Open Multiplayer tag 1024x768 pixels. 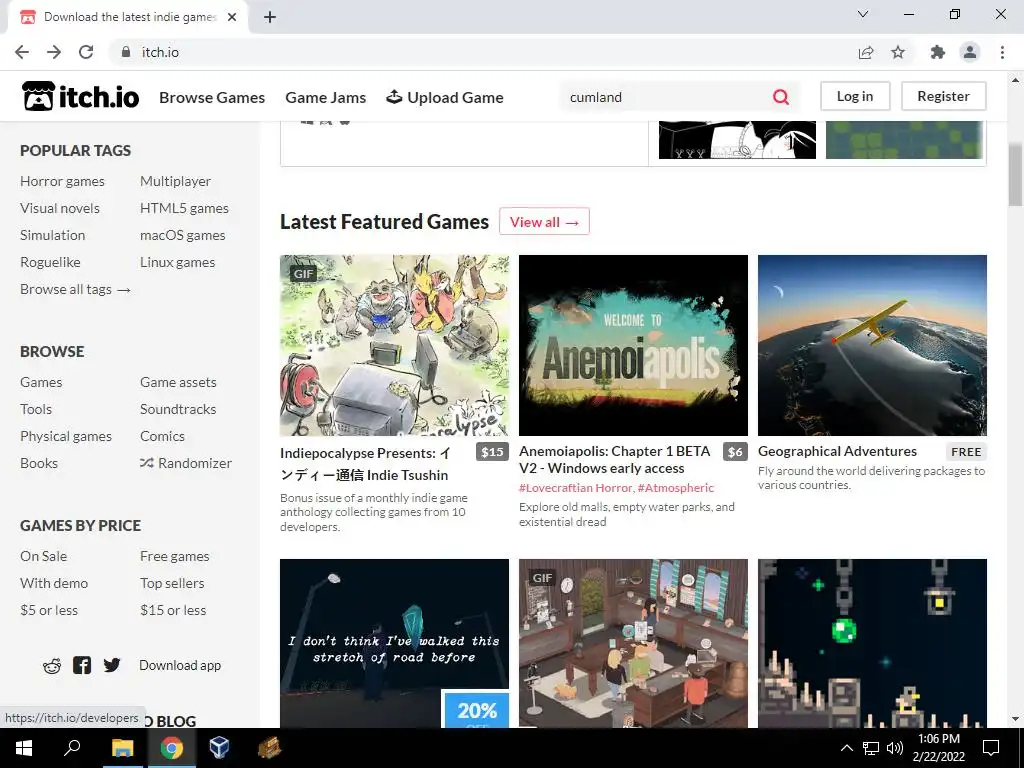(x=176, y=181)
